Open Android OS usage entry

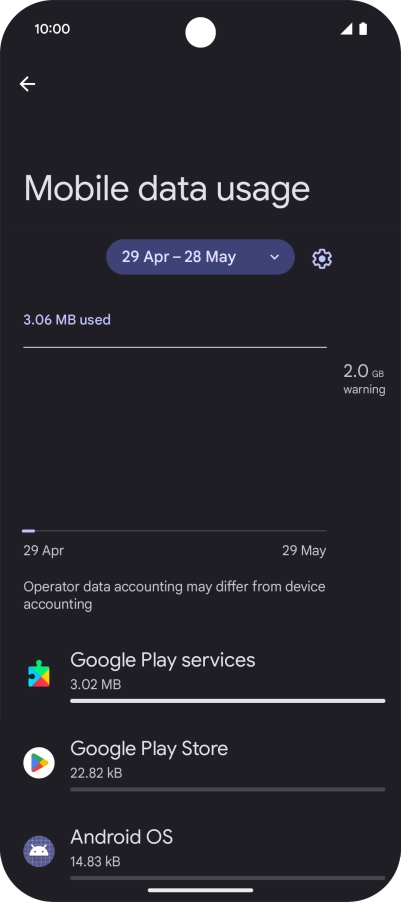pos(200,851)
